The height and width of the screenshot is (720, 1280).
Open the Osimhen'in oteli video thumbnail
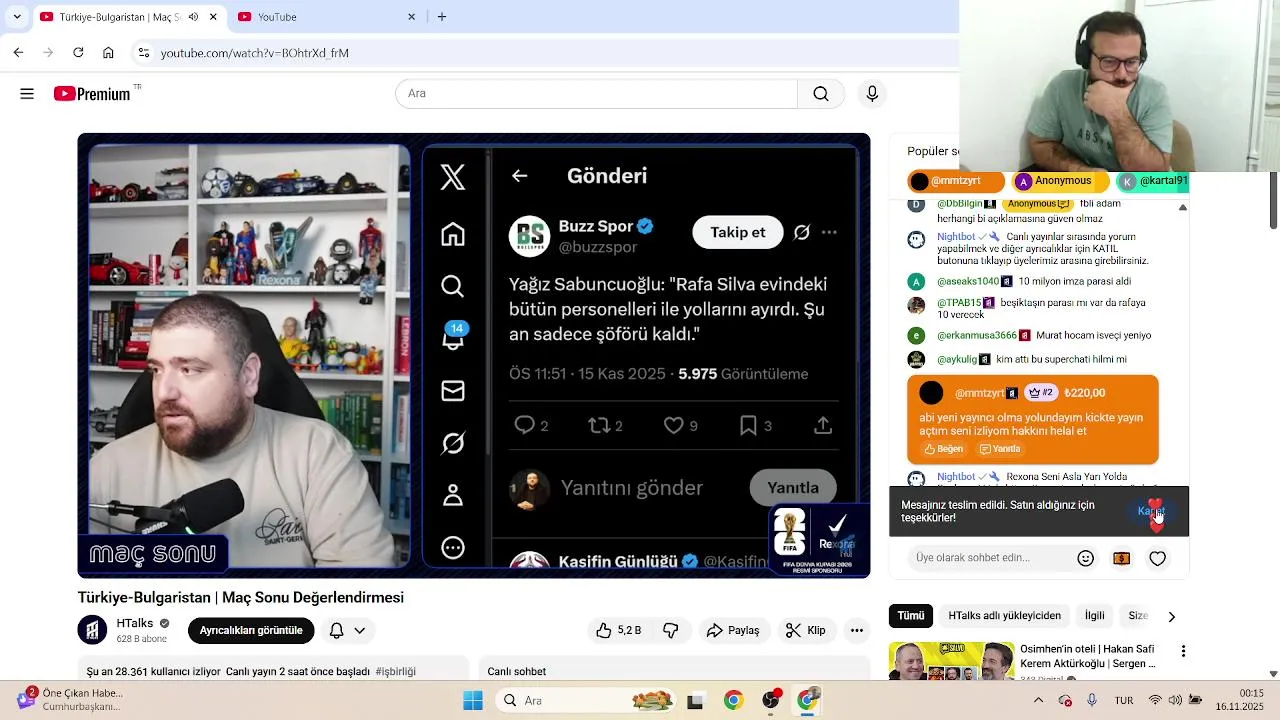coord(951,662)
